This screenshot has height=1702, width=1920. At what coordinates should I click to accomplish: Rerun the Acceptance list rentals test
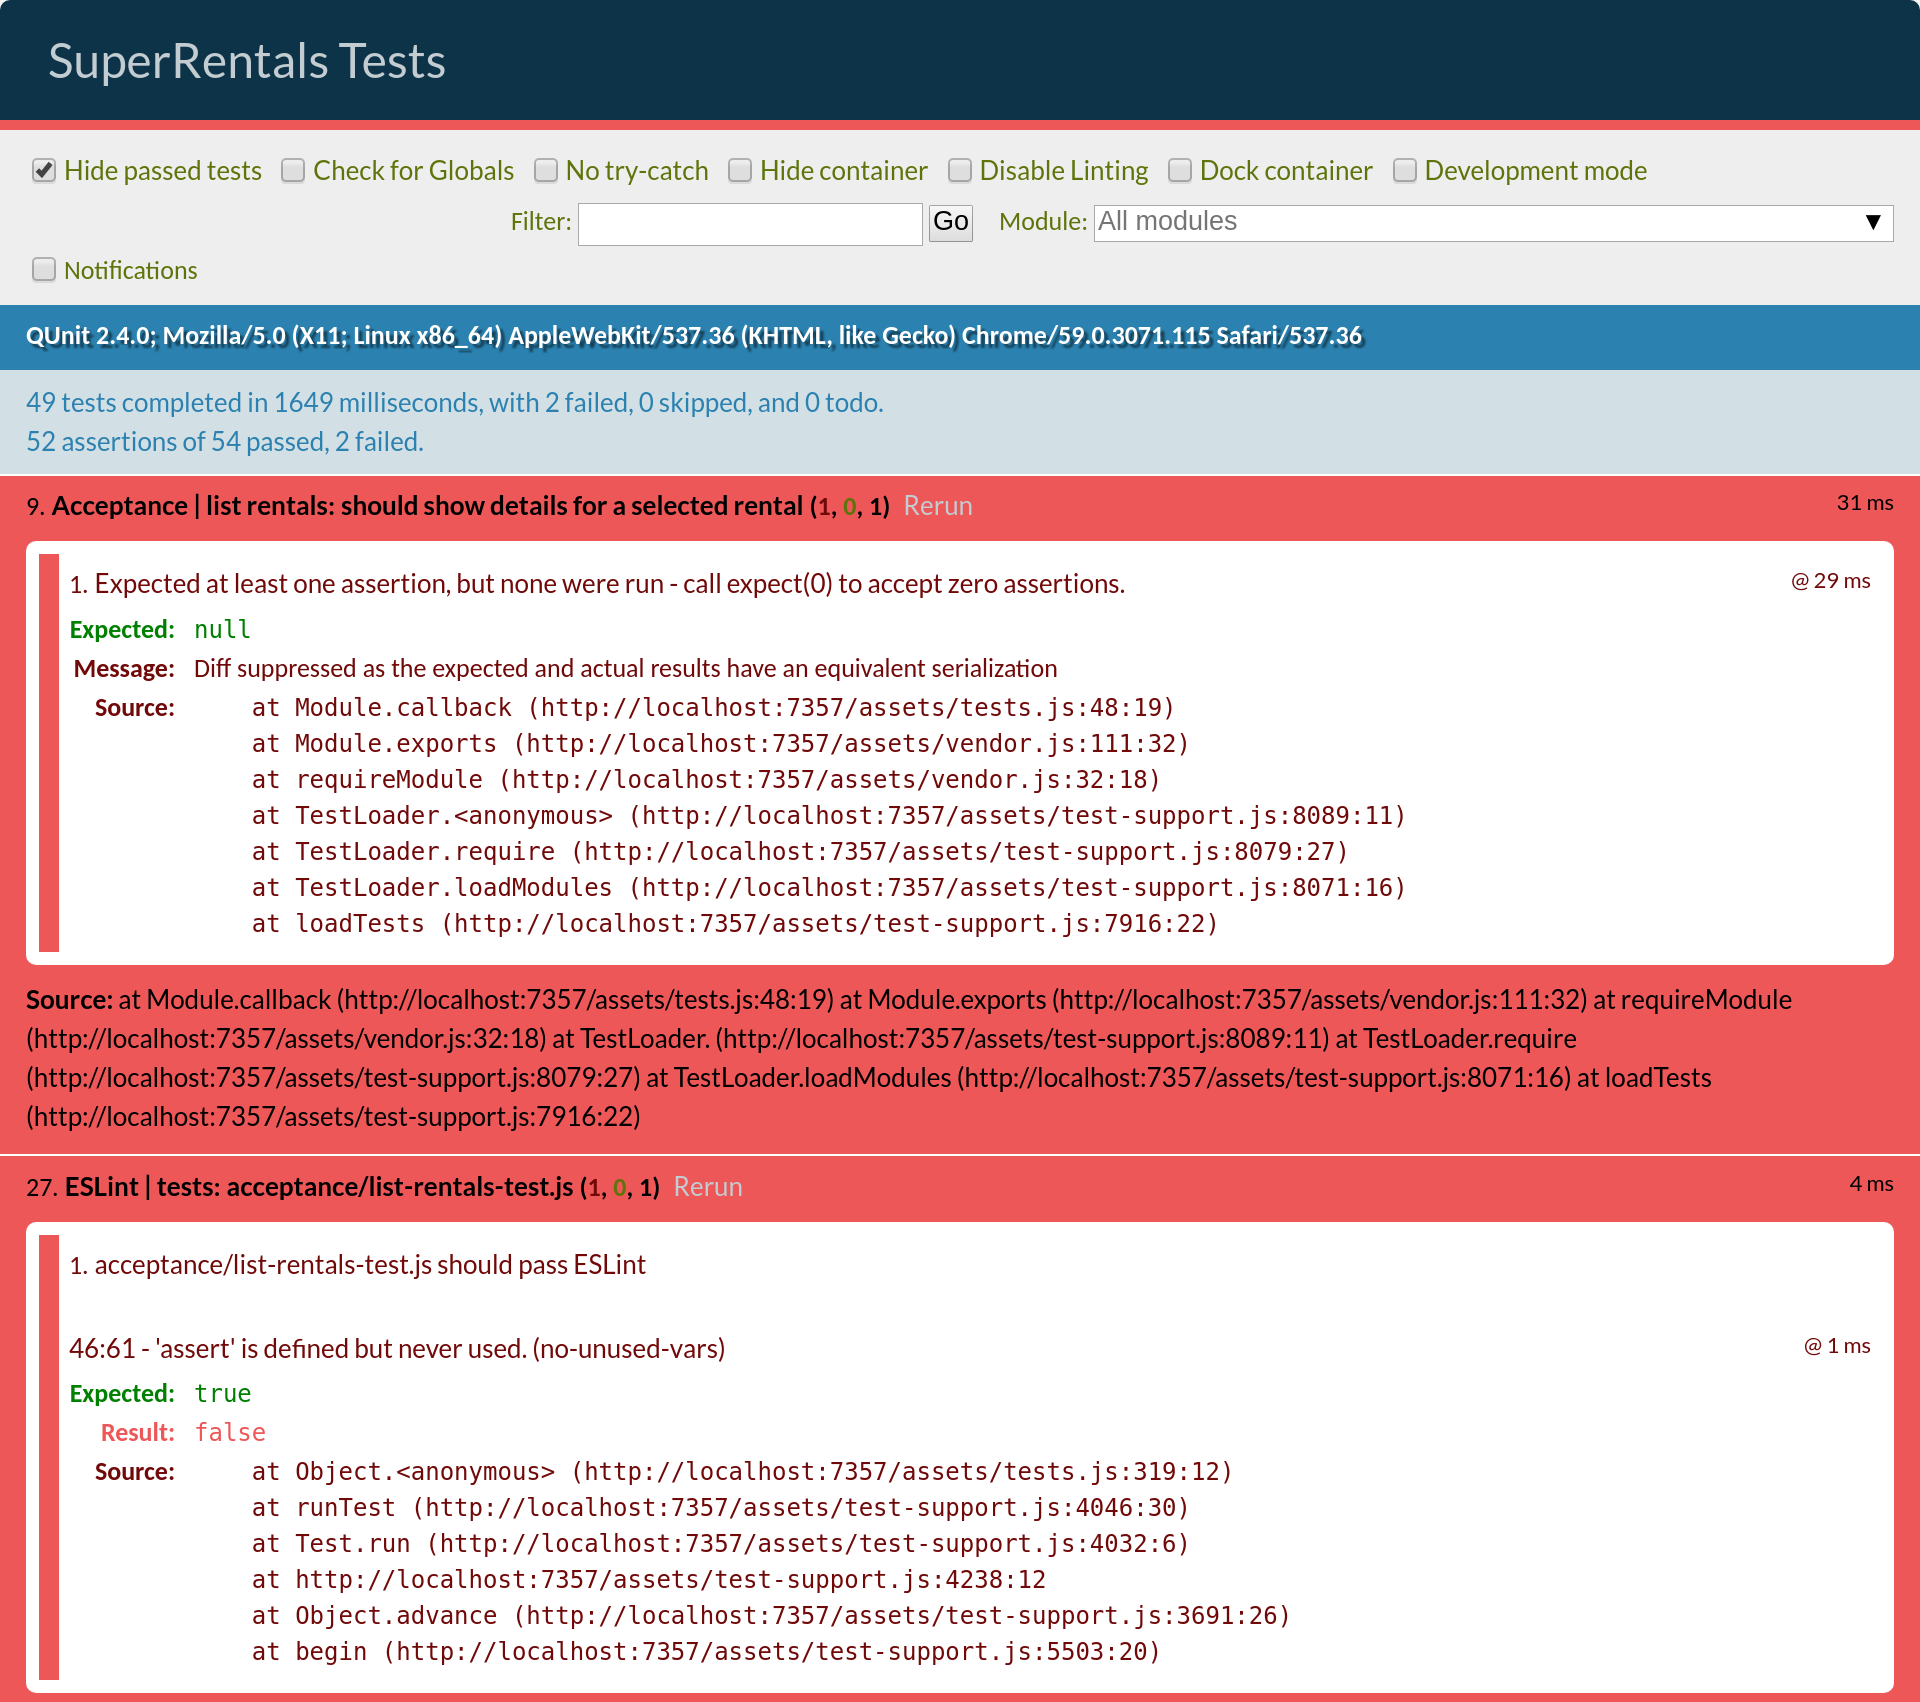tap(938, 506)
